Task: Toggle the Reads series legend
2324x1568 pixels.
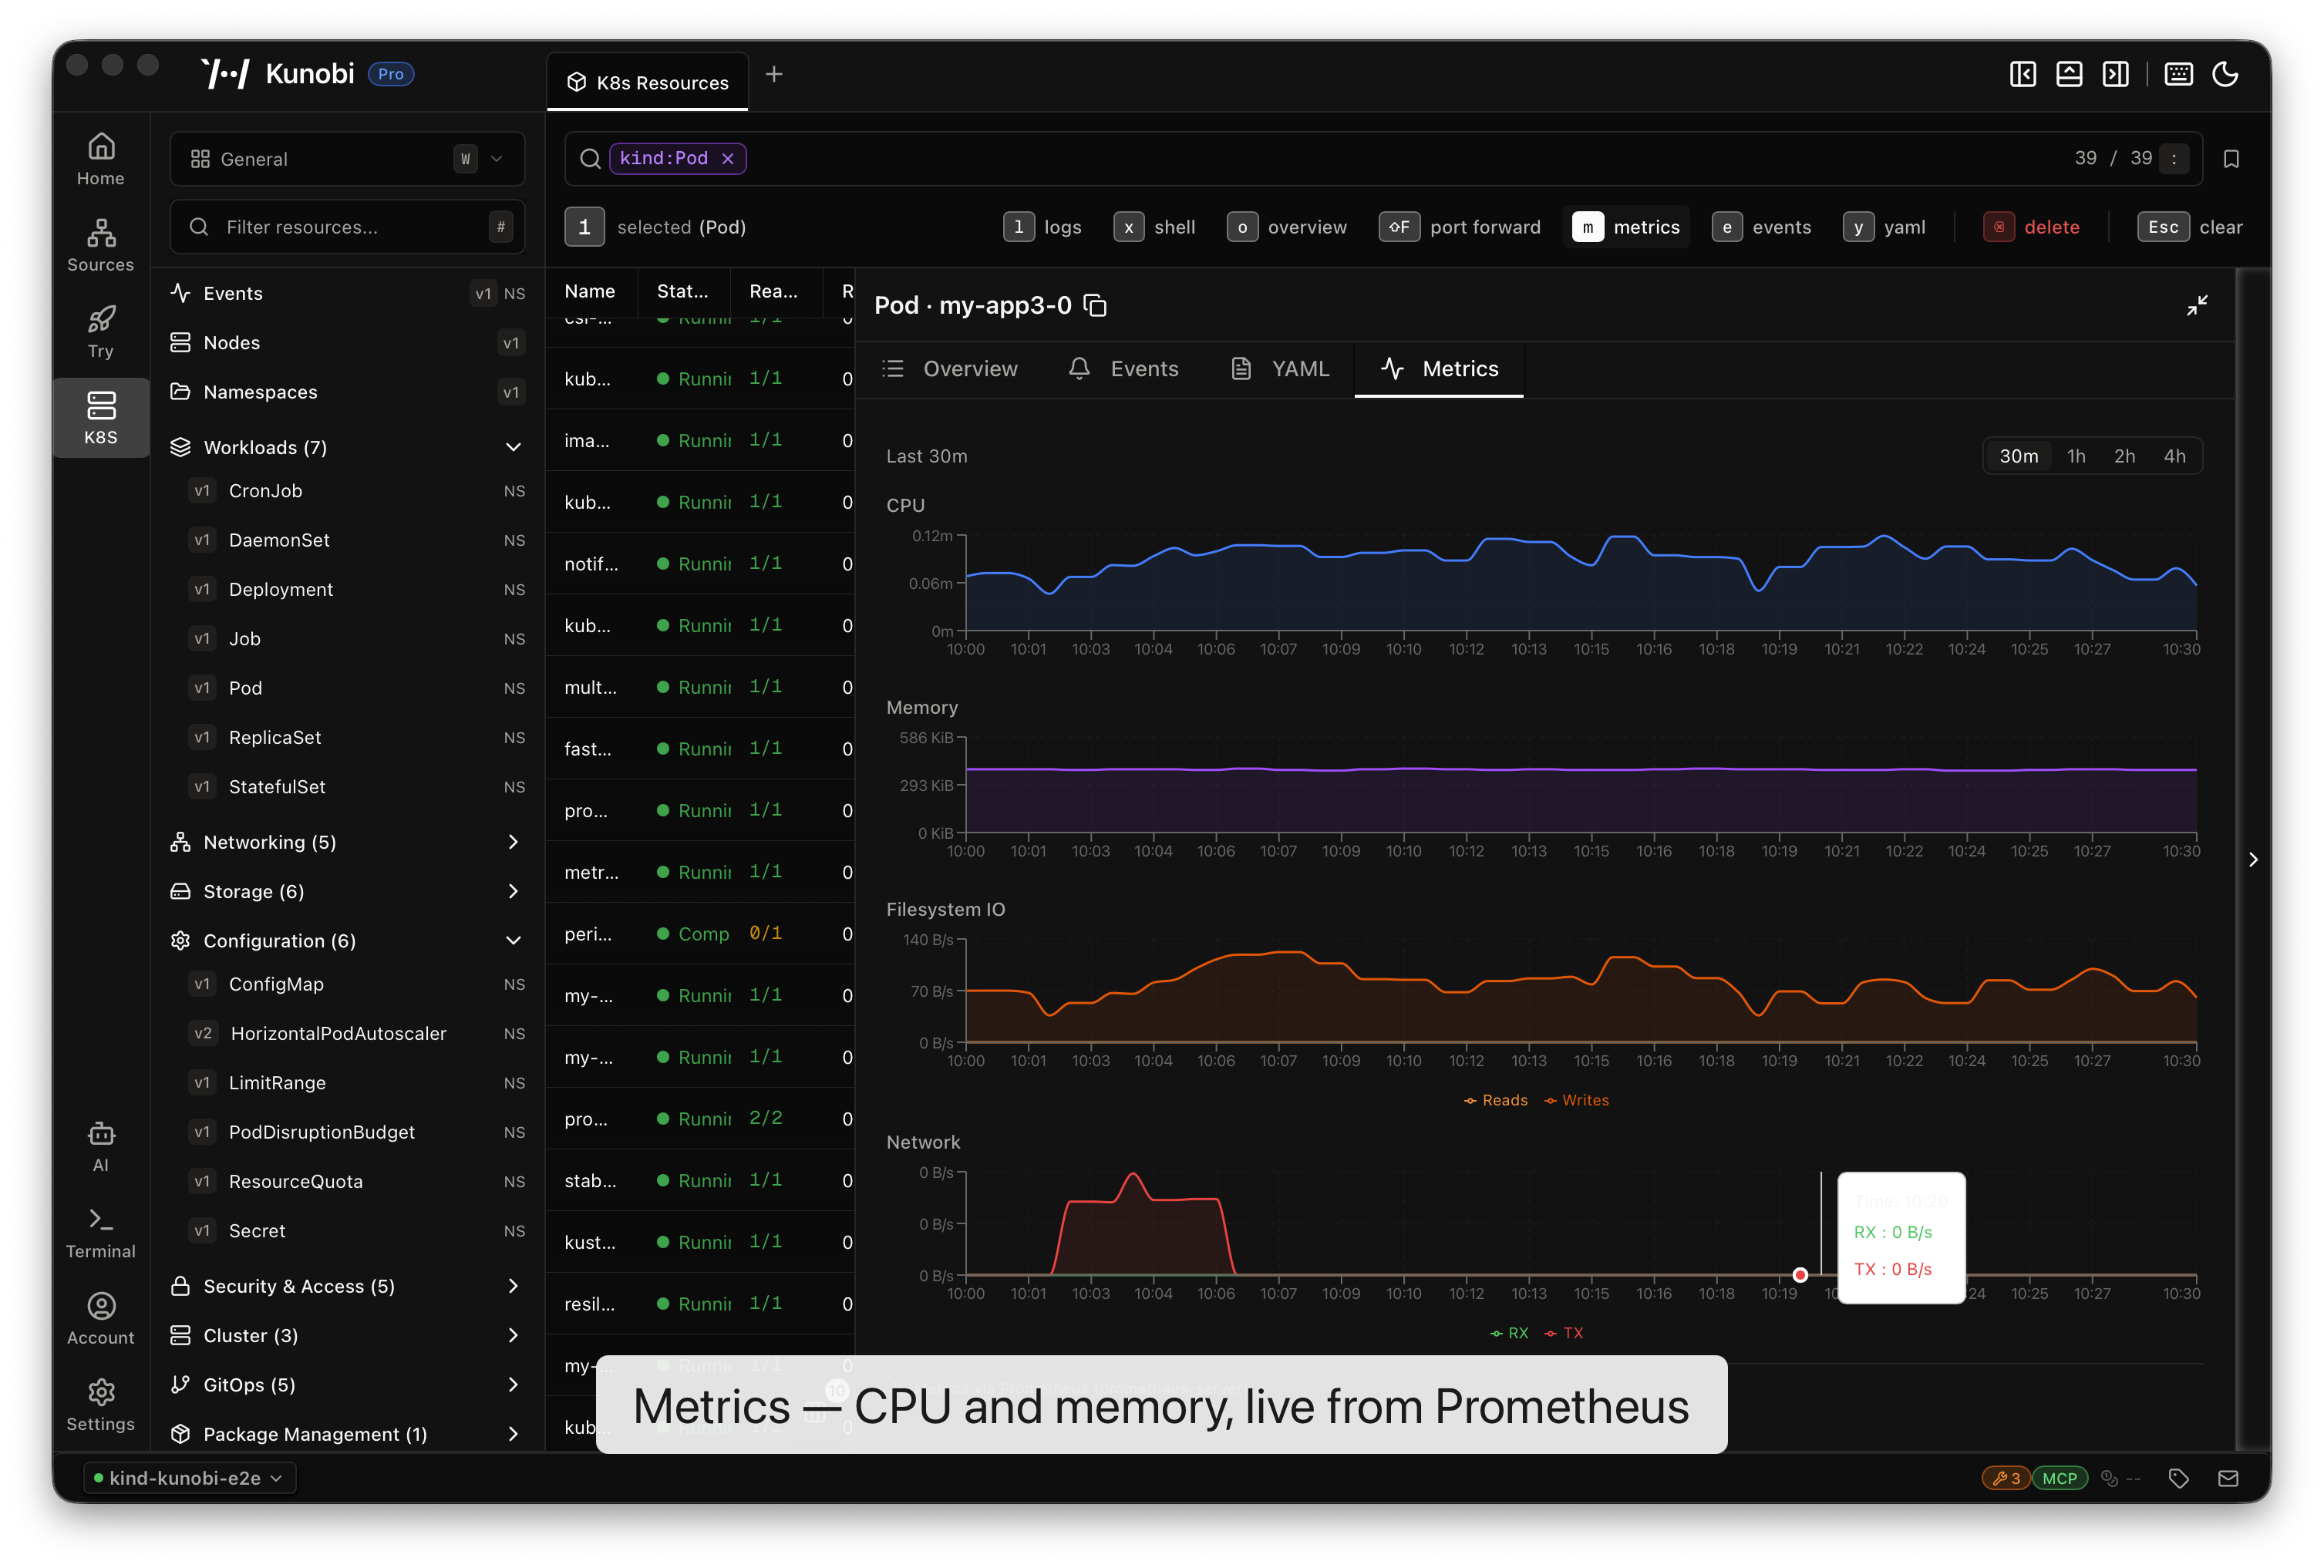Action: coord(1495,1100)
